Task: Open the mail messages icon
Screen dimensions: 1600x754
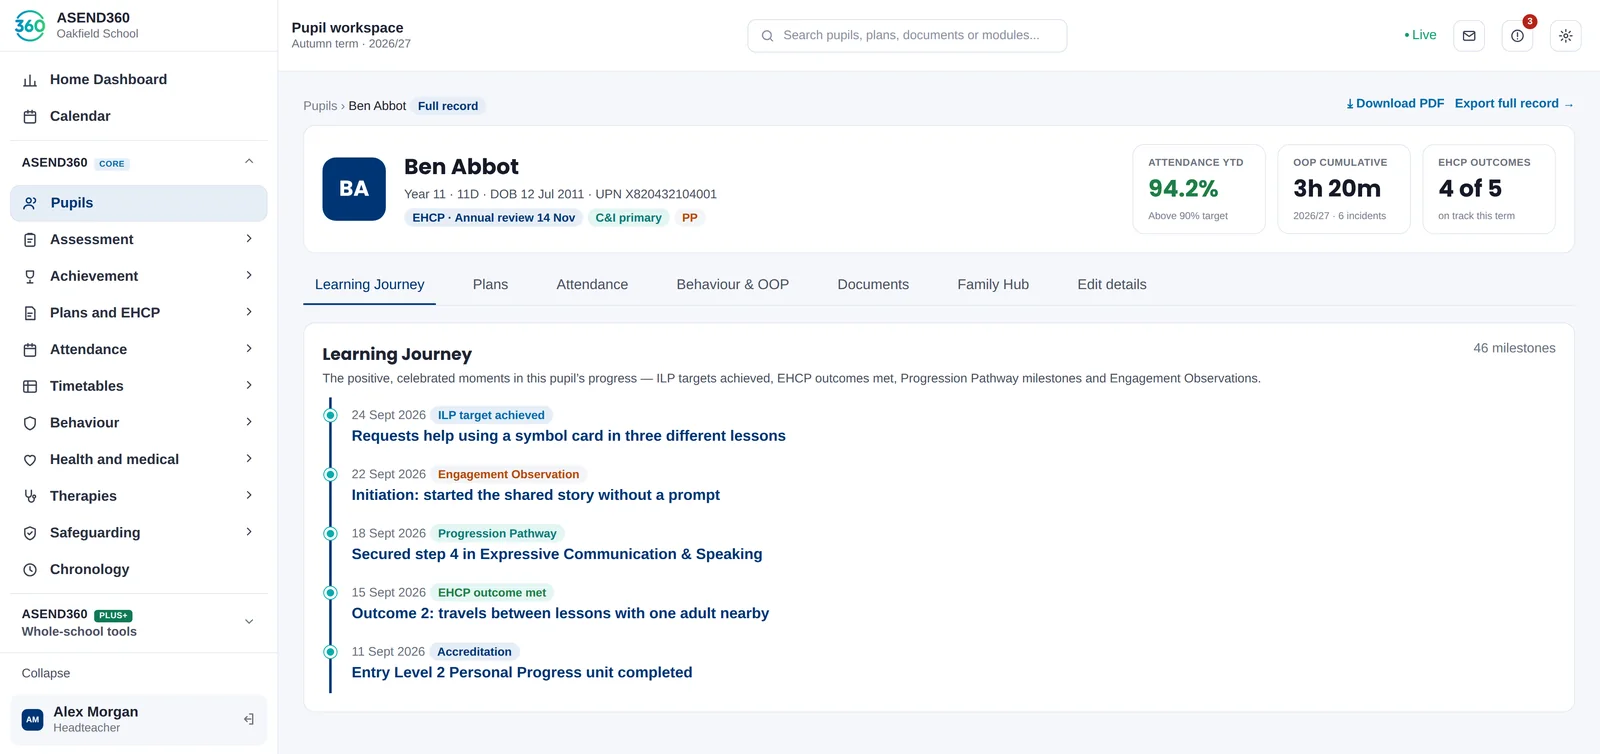Action: pos(1469,36)
